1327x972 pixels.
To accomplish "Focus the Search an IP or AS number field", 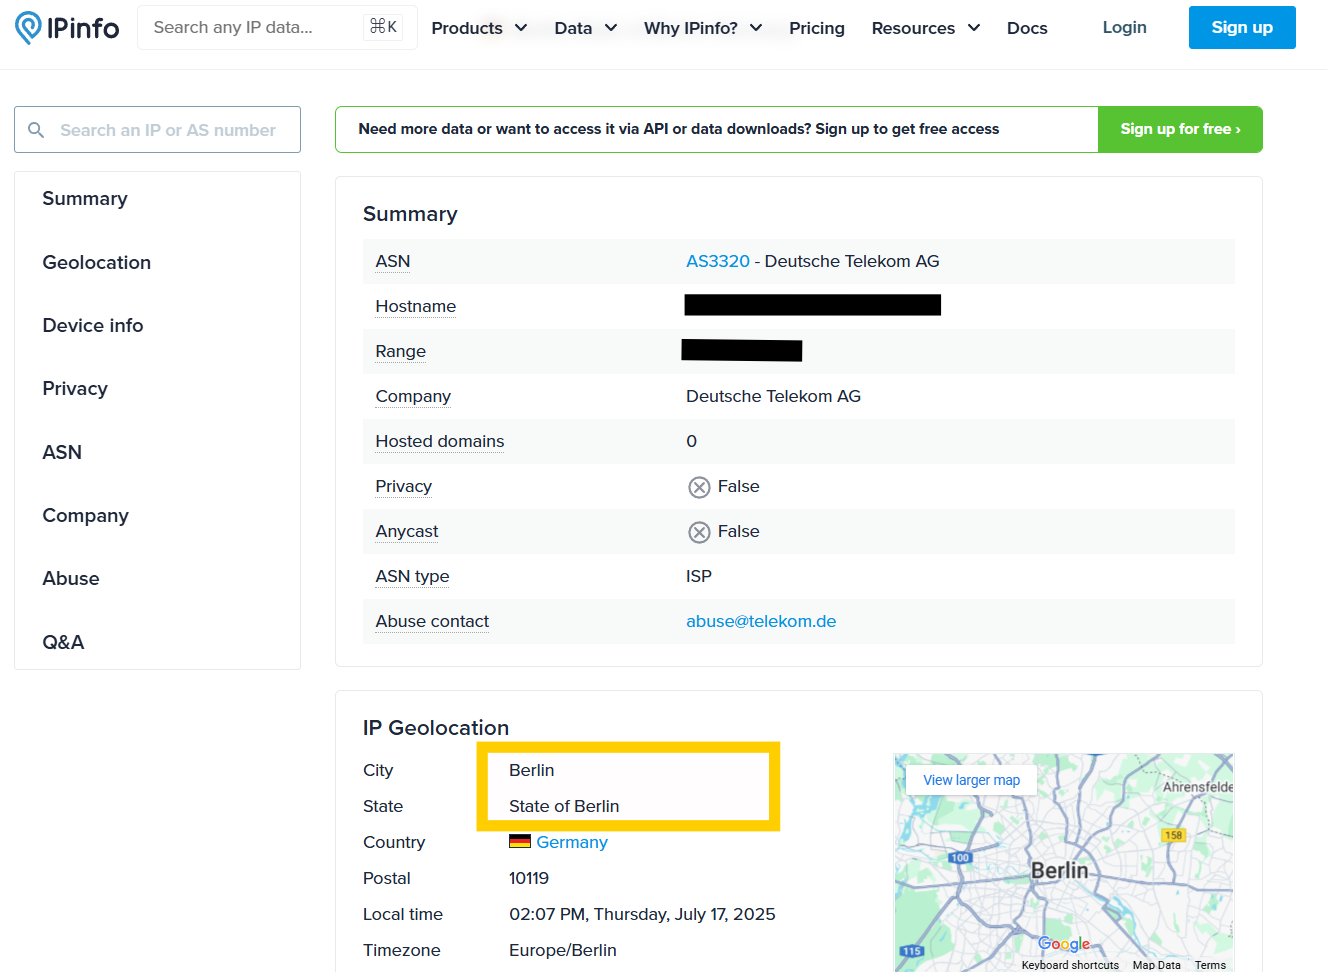I will [x=157, y=130].
